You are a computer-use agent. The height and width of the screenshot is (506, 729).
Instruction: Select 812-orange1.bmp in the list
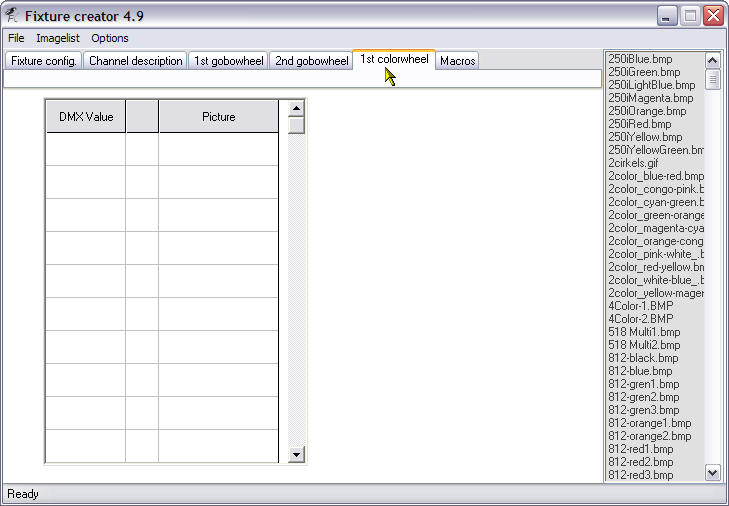[x=649, y=423]
